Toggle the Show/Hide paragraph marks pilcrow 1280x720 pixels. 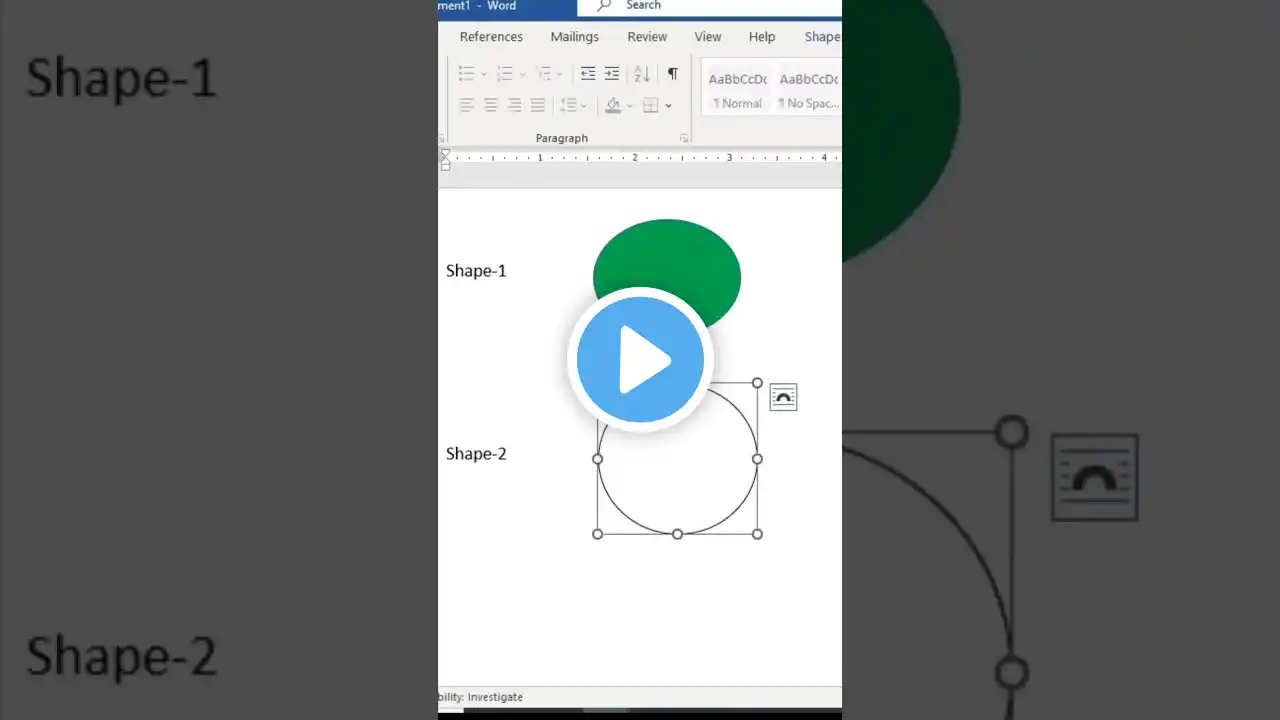tap(673, 74)
